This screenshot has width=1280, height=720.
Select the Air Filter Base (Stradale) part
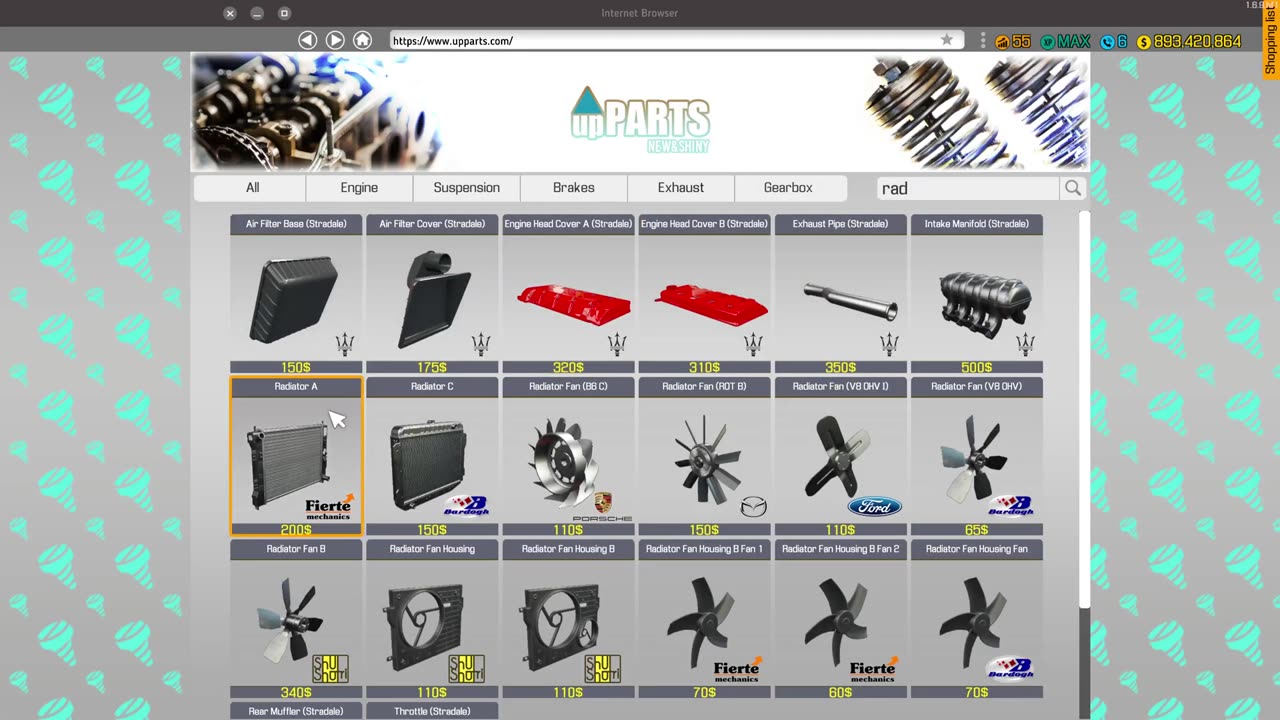[296, 294]
